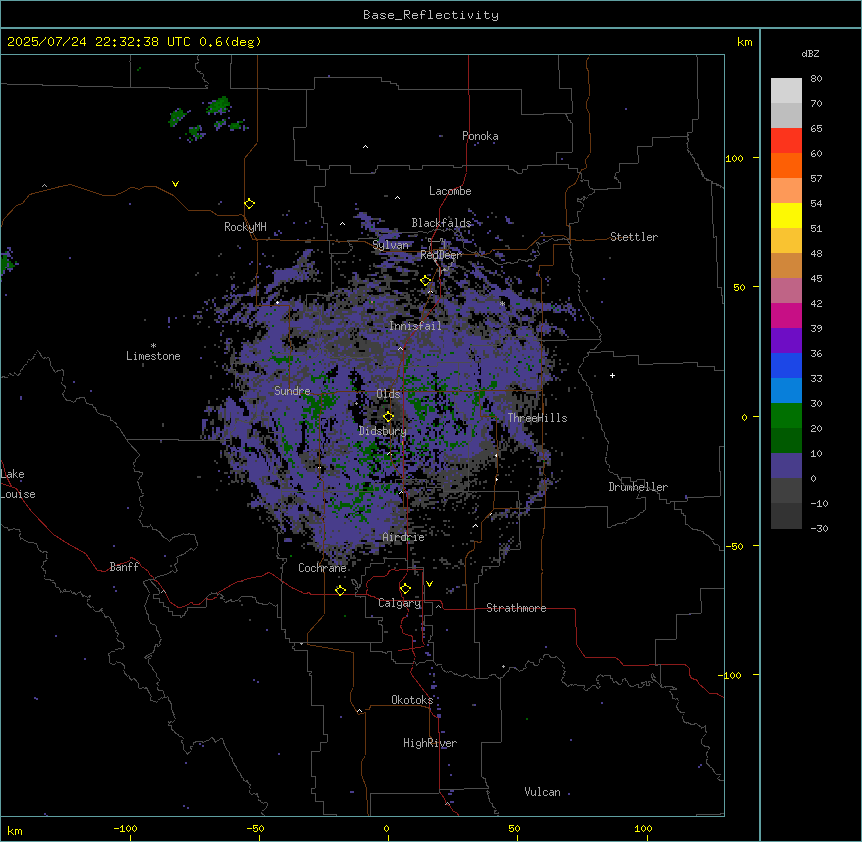Click the yellow diamond marker between Olds and Didsbury
The height and width of the screenshot is (842, 862).
pos(389,417)
